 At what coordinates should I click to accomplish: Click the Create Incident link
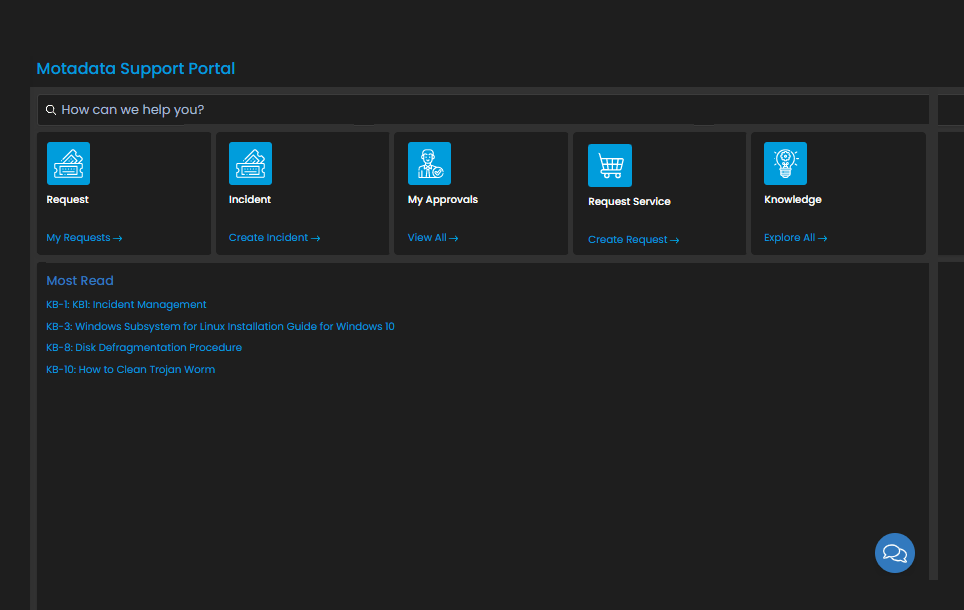[274, 237]
